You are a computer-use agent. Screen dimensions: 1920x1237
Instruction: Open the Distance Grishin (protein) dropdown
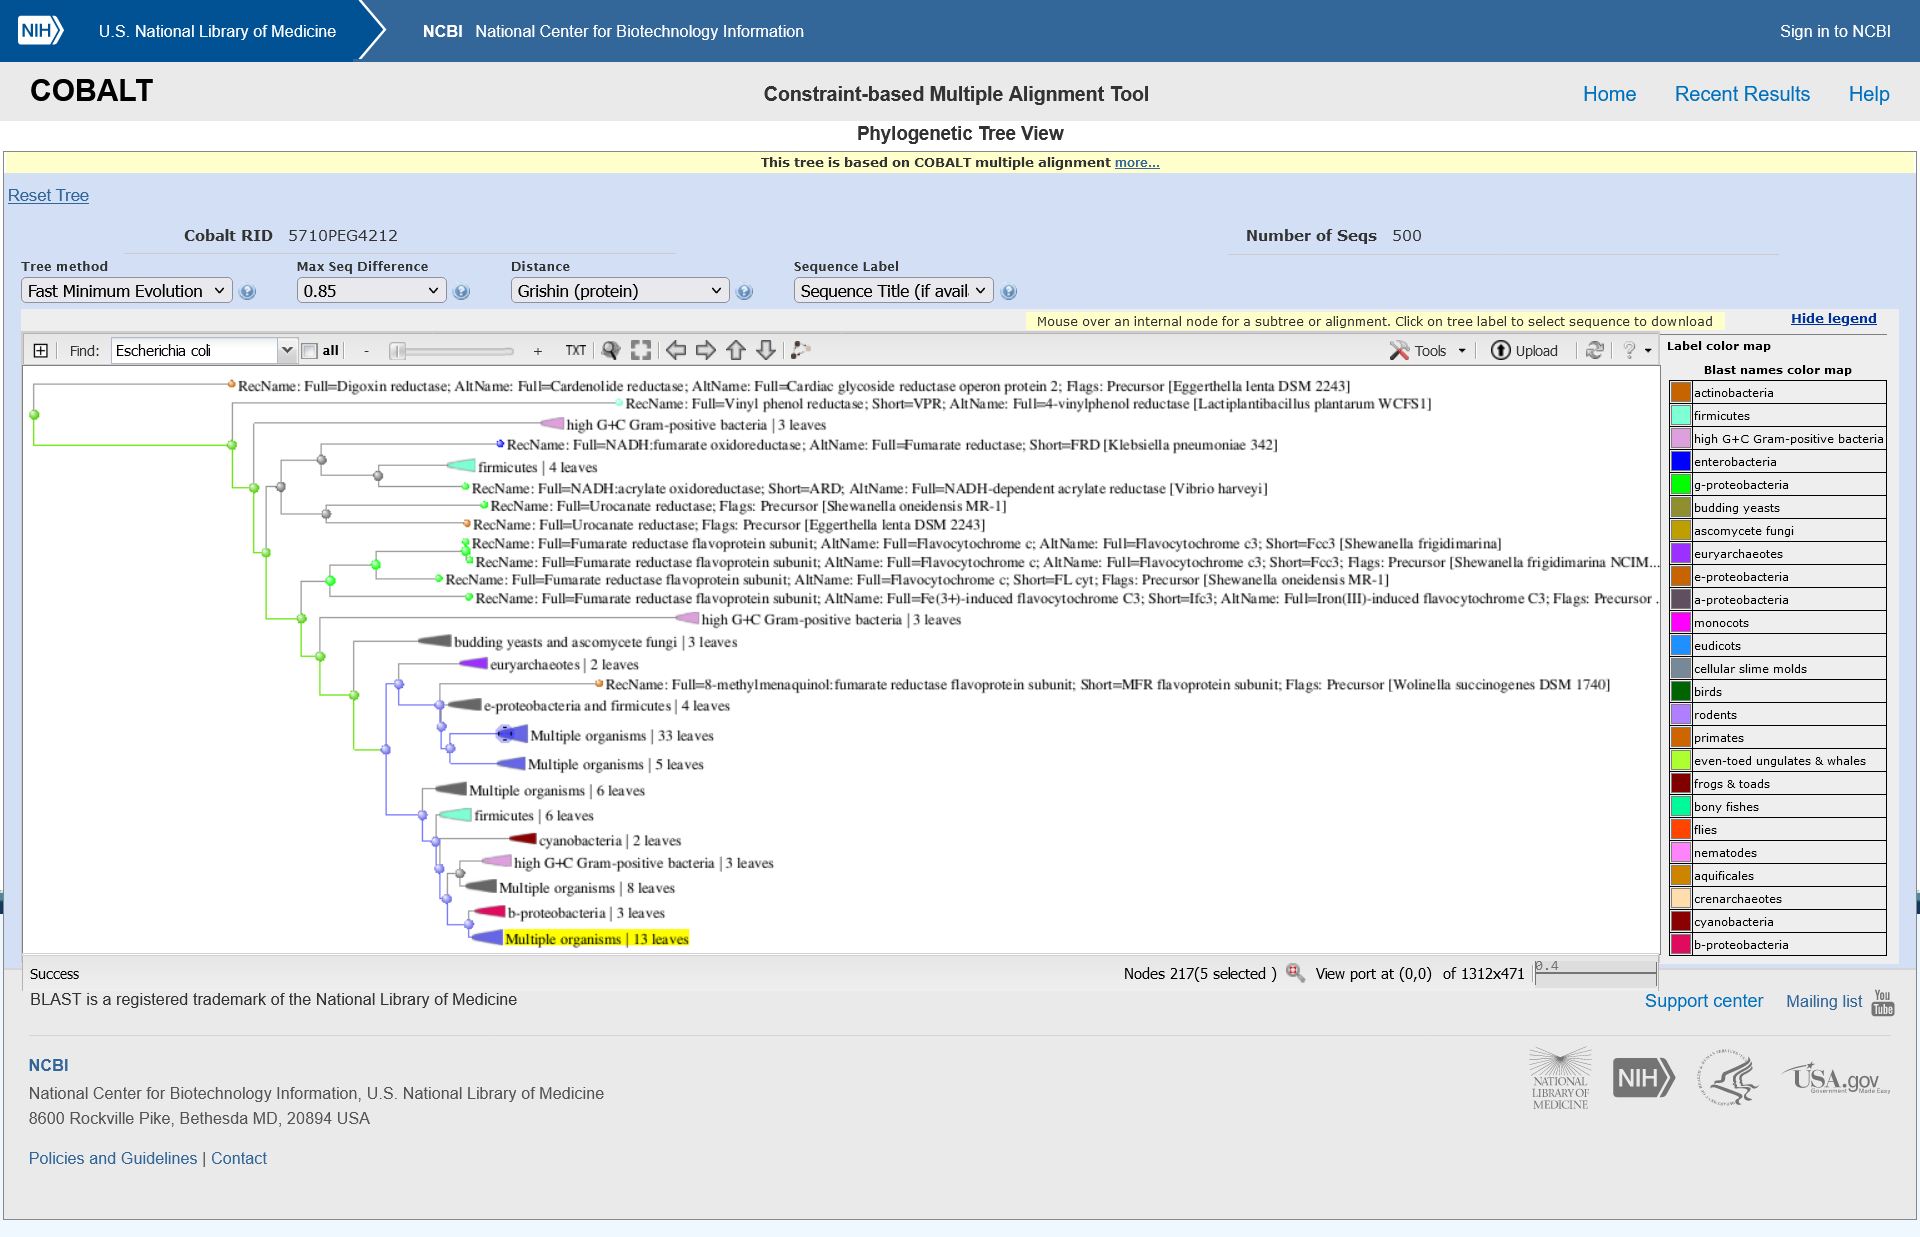tap(620, 291)
